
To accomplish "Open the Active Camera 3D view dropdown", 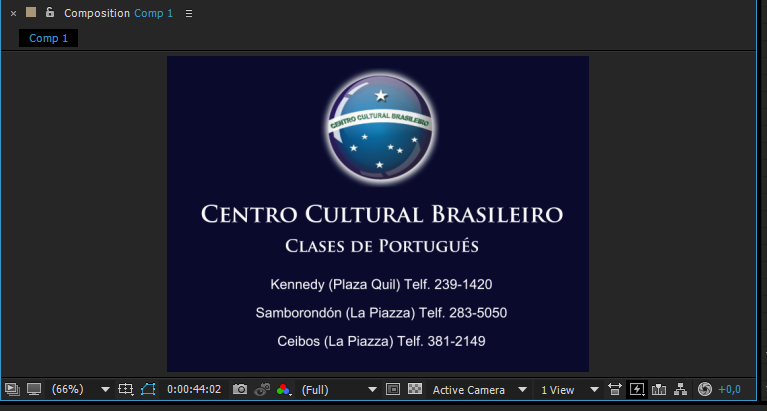I will click(479, 390).
